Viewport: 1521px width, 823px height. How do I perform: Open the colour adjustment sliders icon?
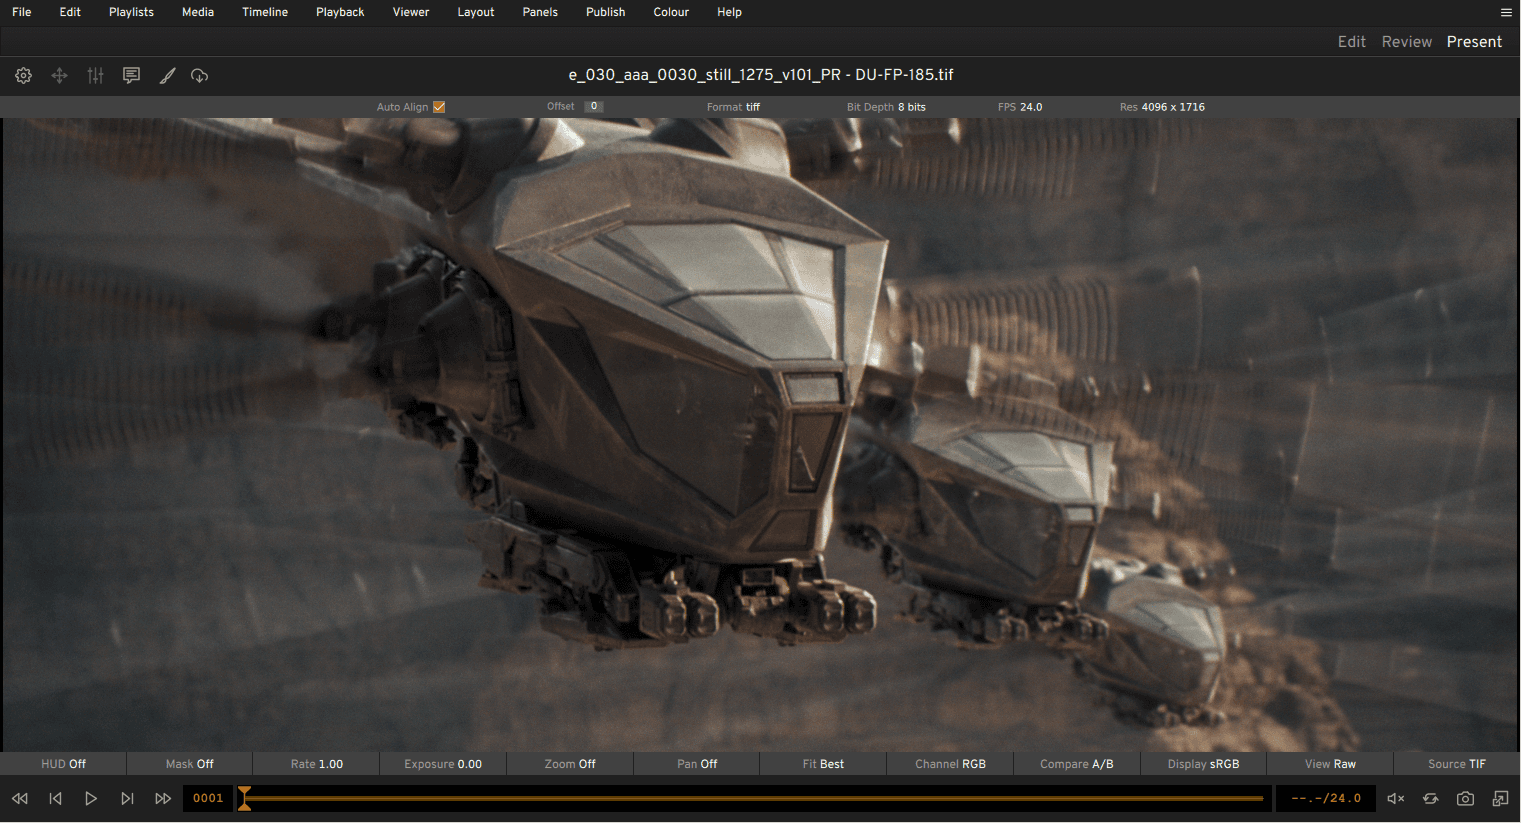tap(96, 76)
